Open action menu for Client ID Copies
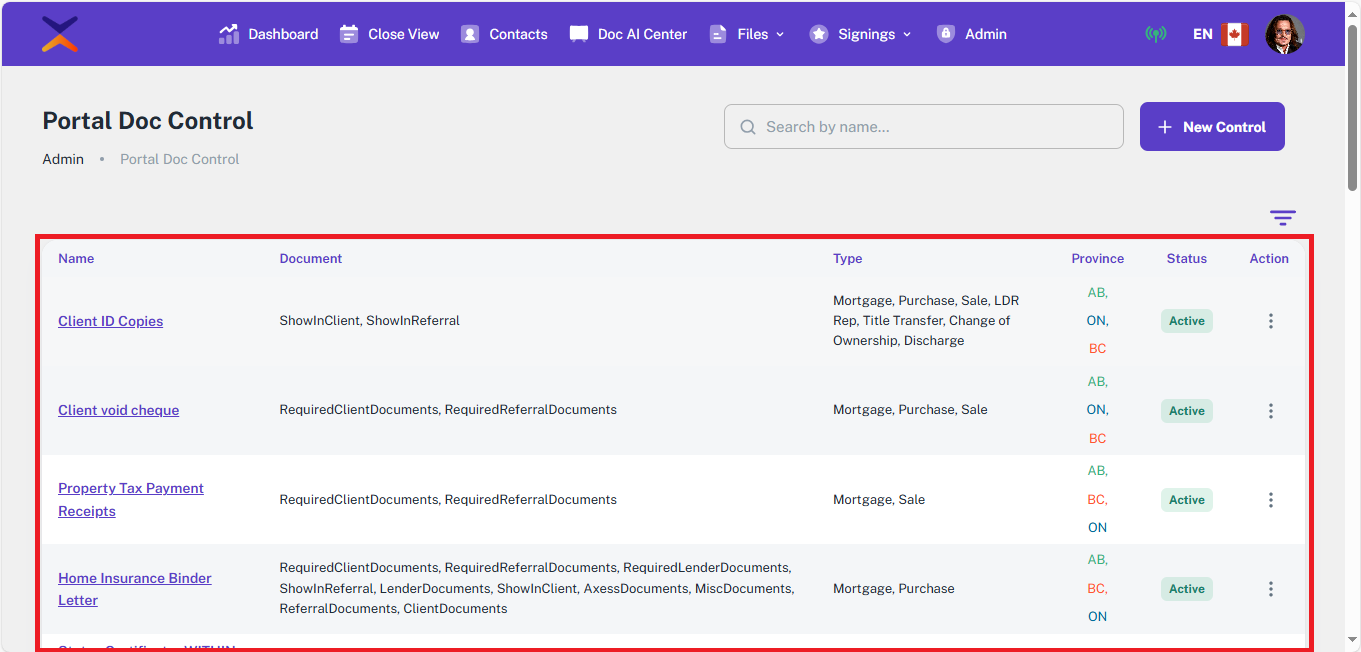This screenshot has width=1361, height=652. (1270, 321)
